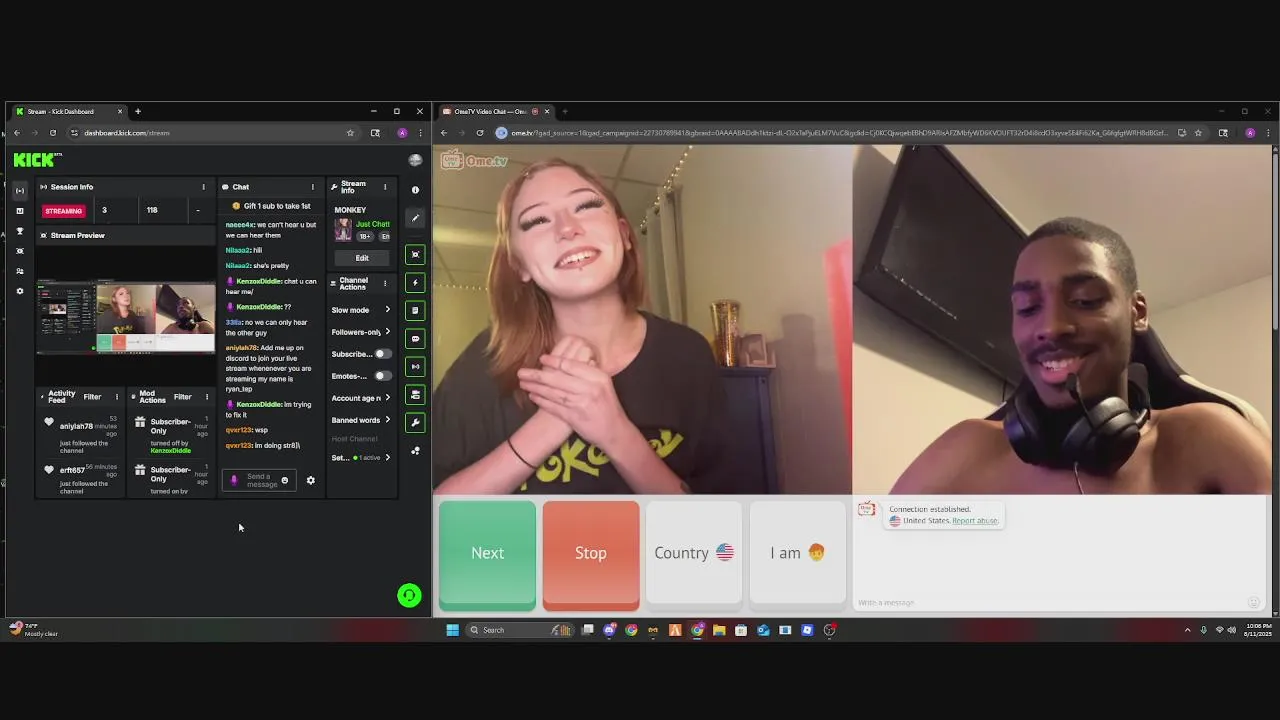This screenshot has width=1280, height=720.
Task: Click the Stream Preview thumbnail
Action: (x=126, y=318)
